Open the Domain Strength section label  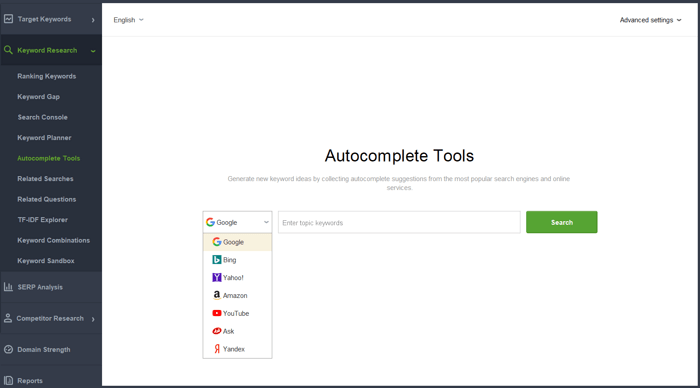click(x=44, y=350)
